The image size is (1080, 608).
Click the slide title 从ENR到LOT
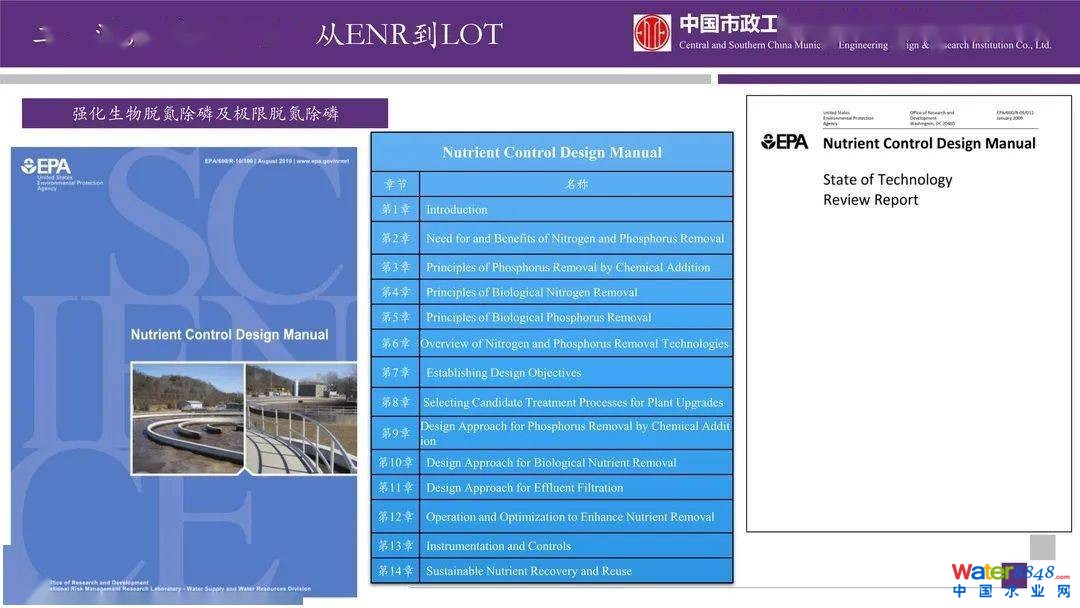(x=408, y=35)
